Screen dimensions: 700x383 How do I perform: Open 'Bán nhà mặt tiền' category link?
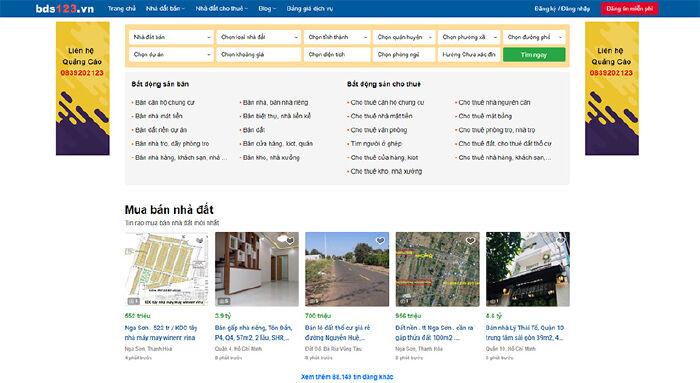[158, 116]
